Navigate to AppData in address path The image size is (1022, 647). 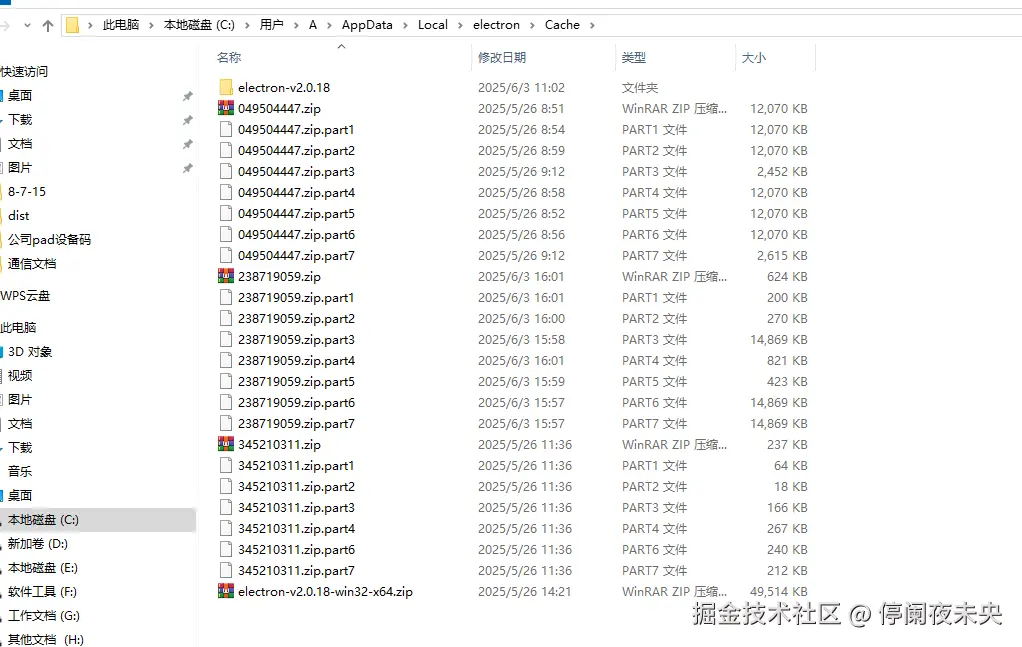(367, 25)
